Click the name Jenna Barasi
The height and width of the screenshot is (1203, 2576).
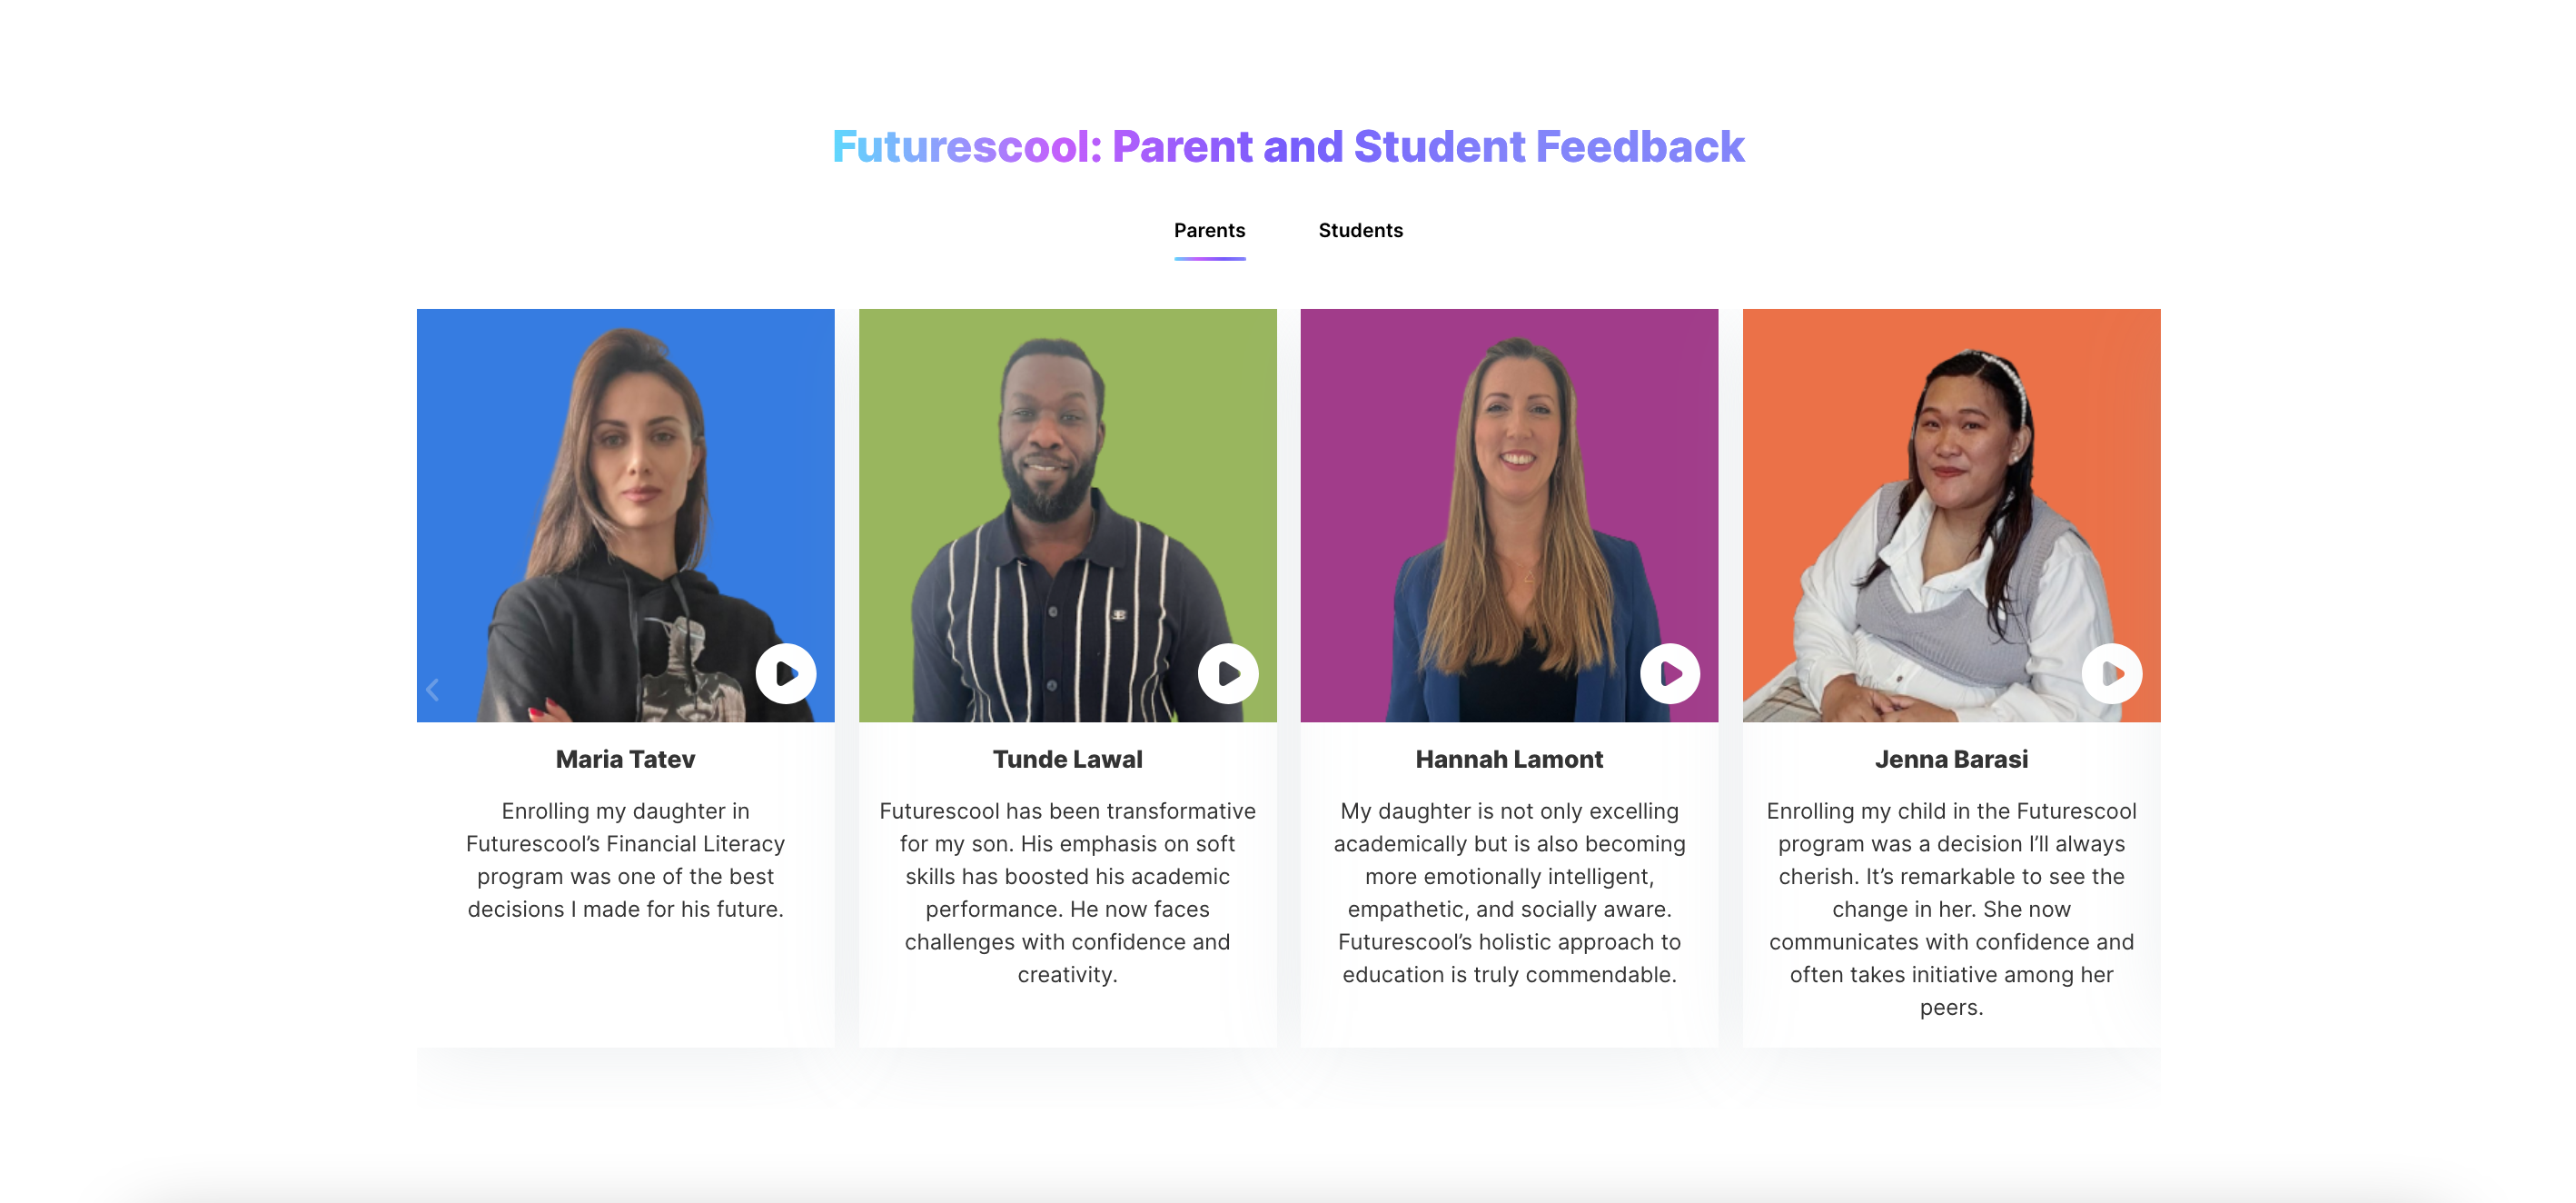pyautogui.click(x=1951, y=759)
